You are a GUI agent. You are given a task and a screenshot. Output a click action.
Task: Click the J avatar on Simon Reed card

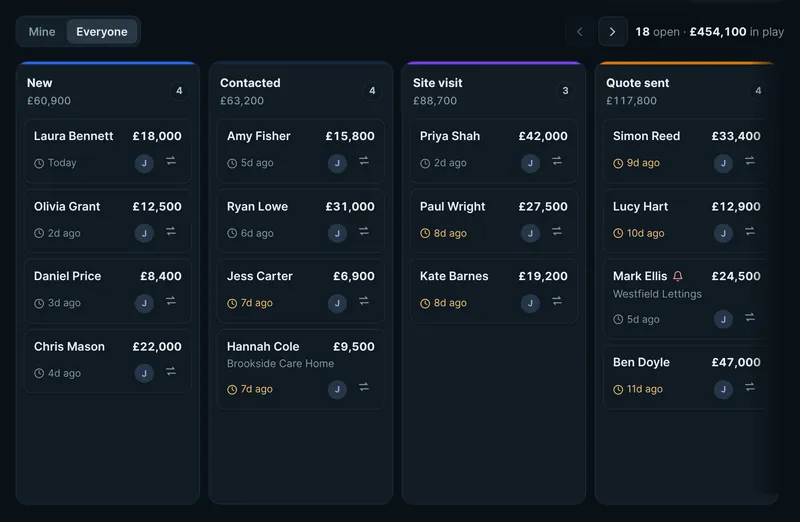point(723,163)
